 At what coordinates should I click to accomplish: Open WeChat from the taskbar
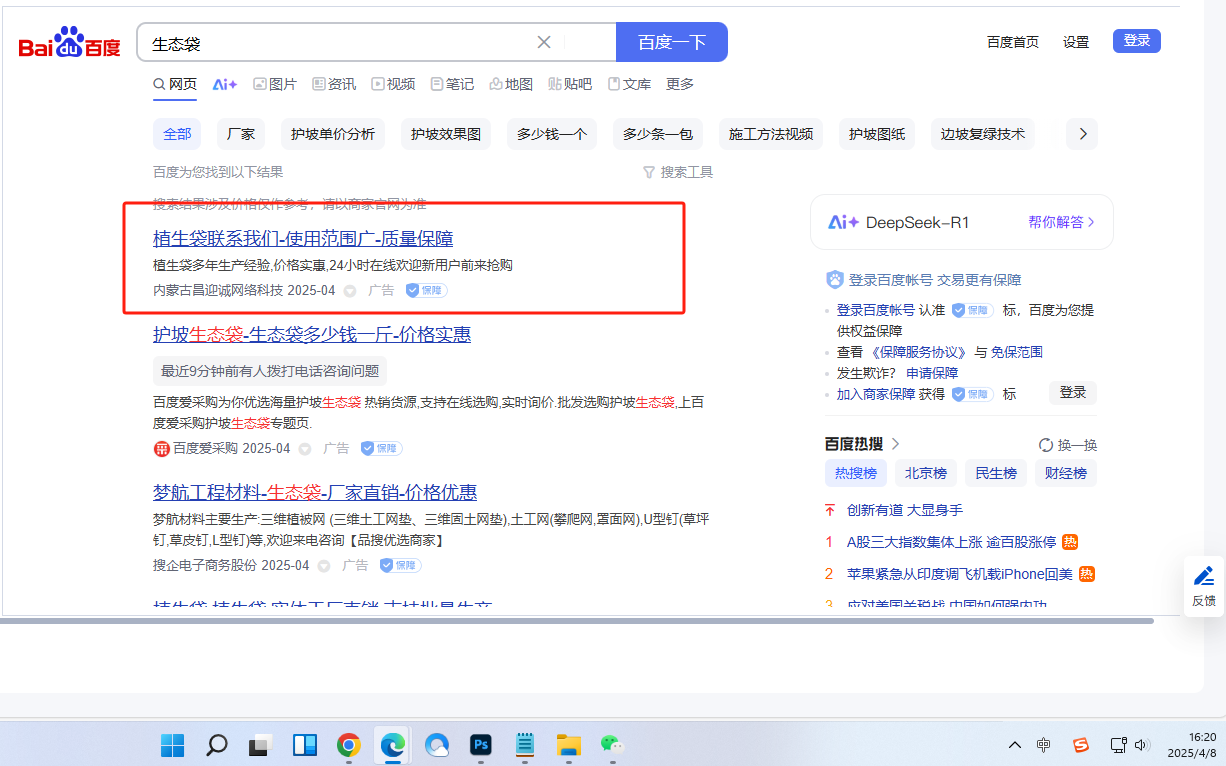[x=612, y=745]
